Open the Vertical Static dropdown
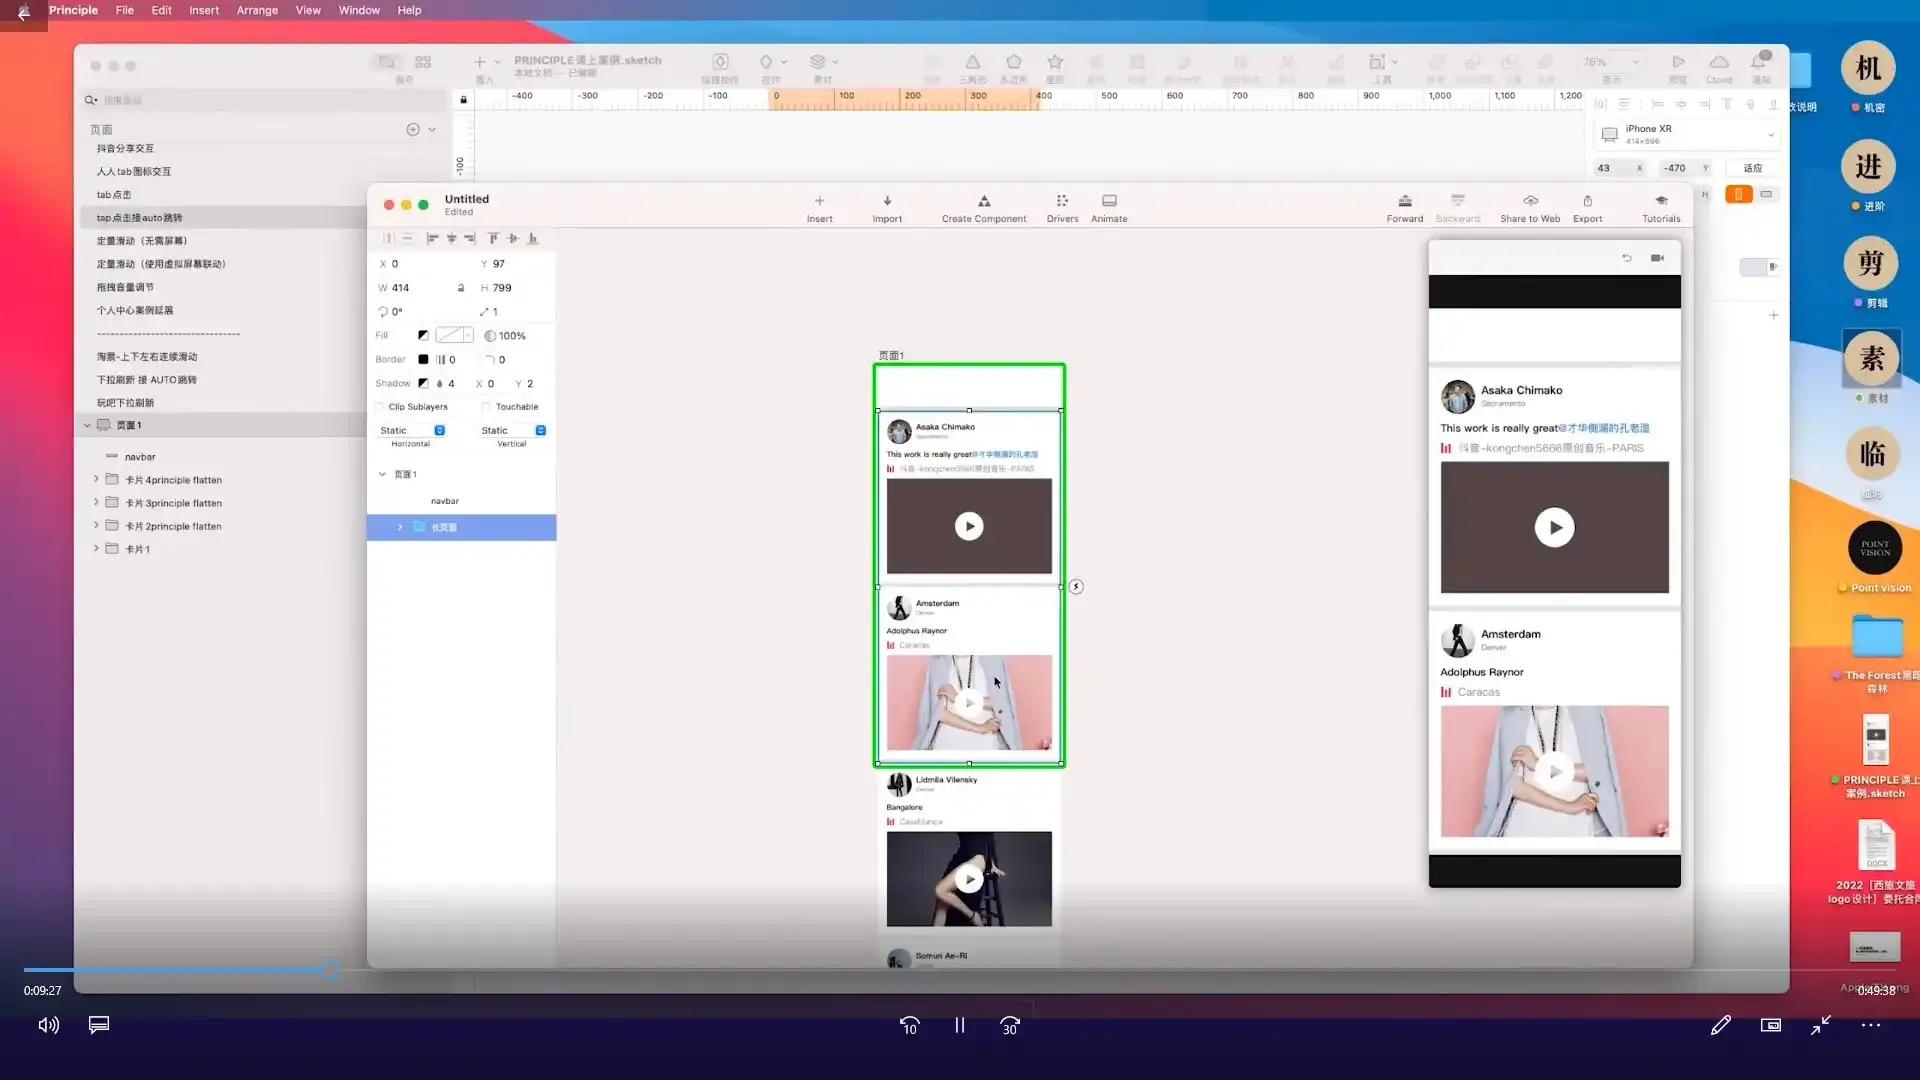Screen dimensions: 1920x1080 click(540, 430)
